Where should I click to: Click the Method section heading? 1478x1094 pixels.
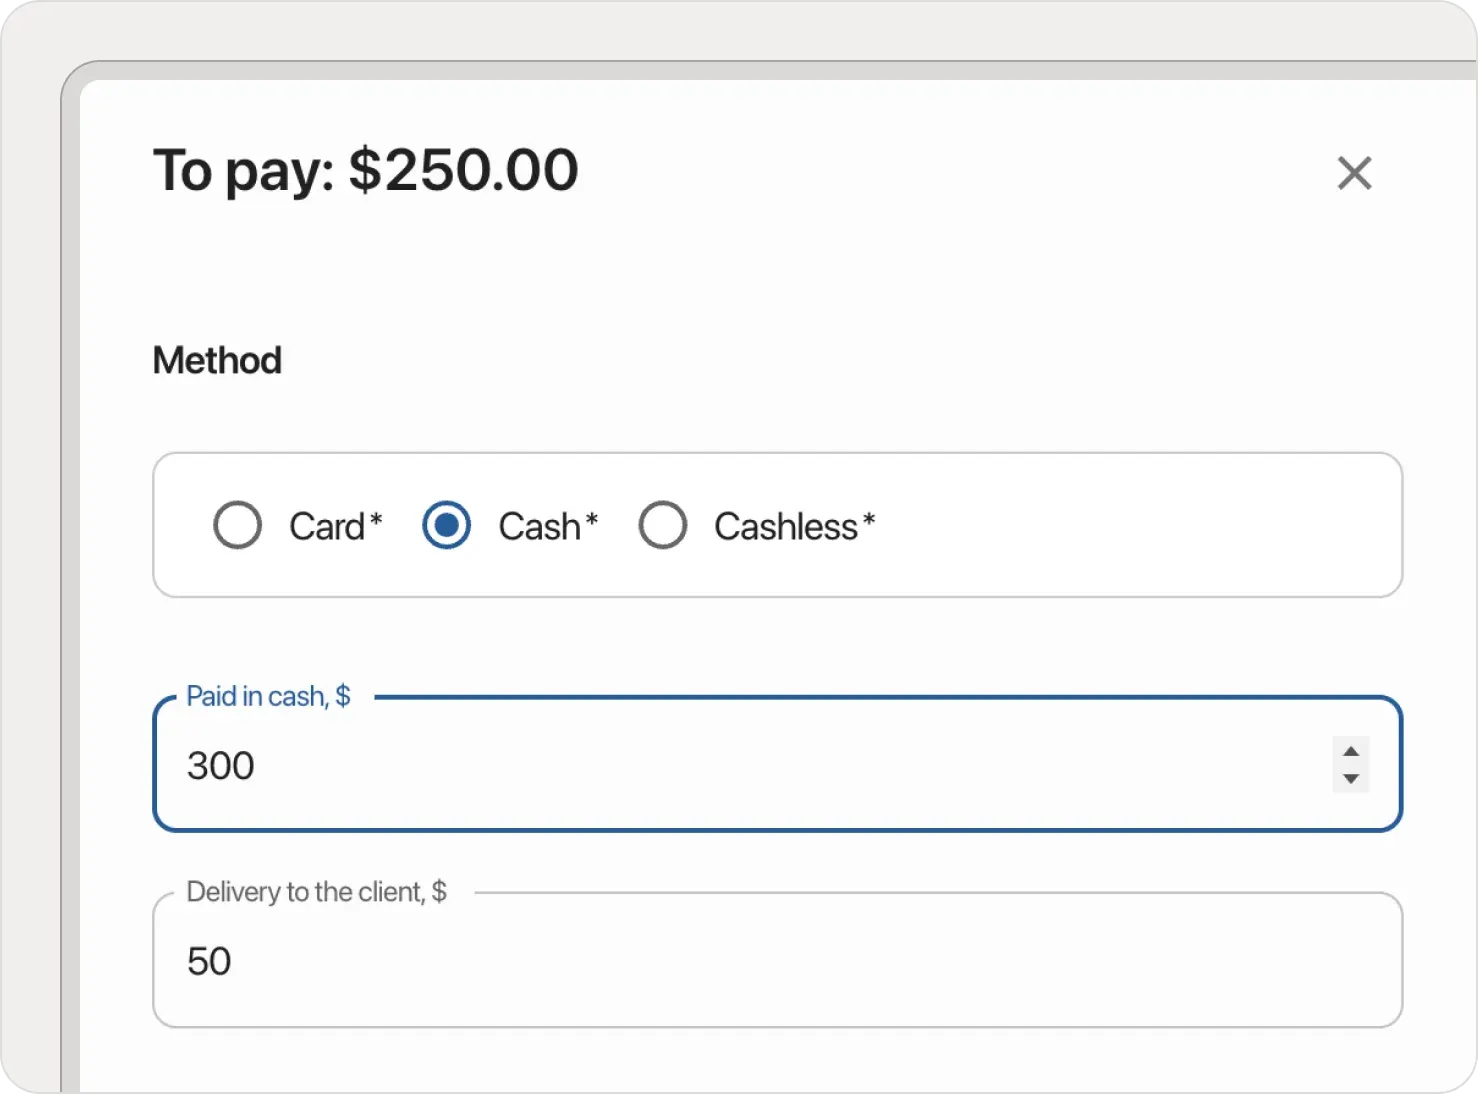[217, 360]
